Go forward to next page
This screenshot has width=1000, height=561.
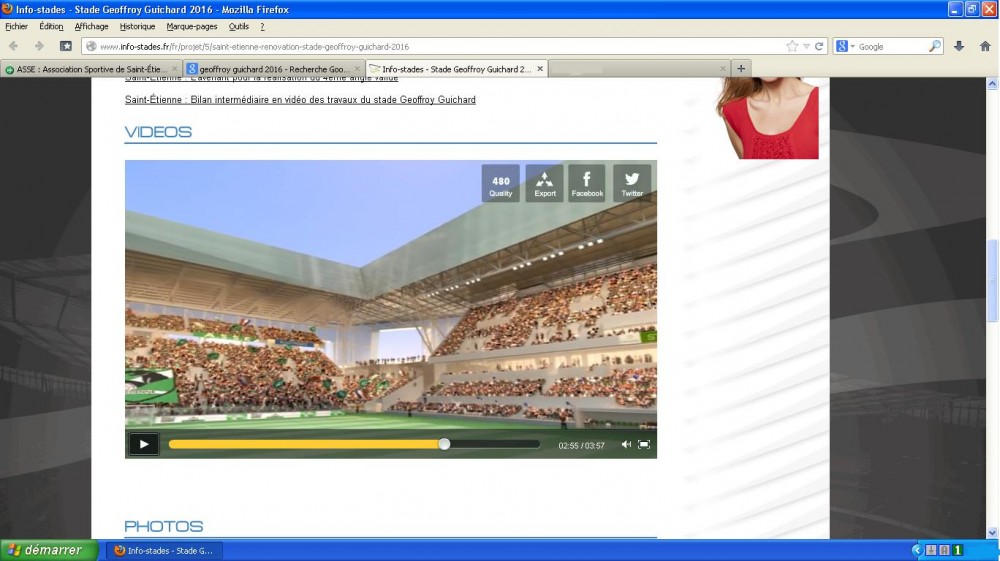(x=39, y=46)
